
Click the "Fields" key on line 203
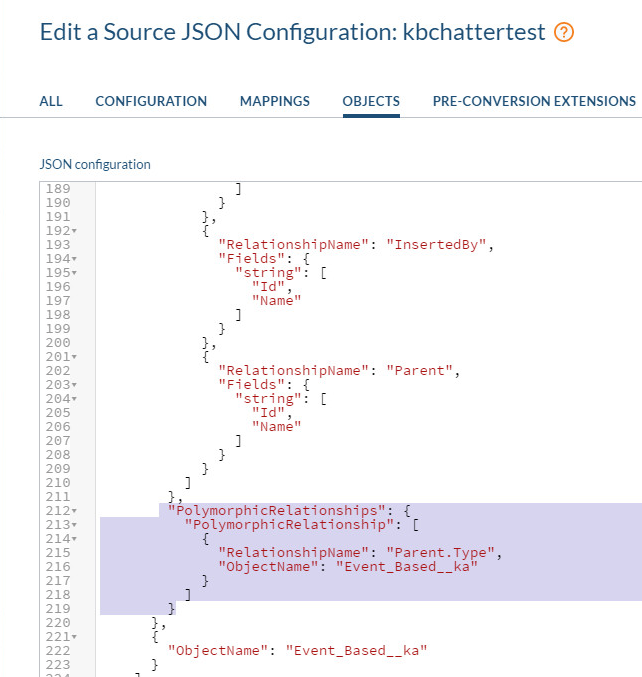251,385
